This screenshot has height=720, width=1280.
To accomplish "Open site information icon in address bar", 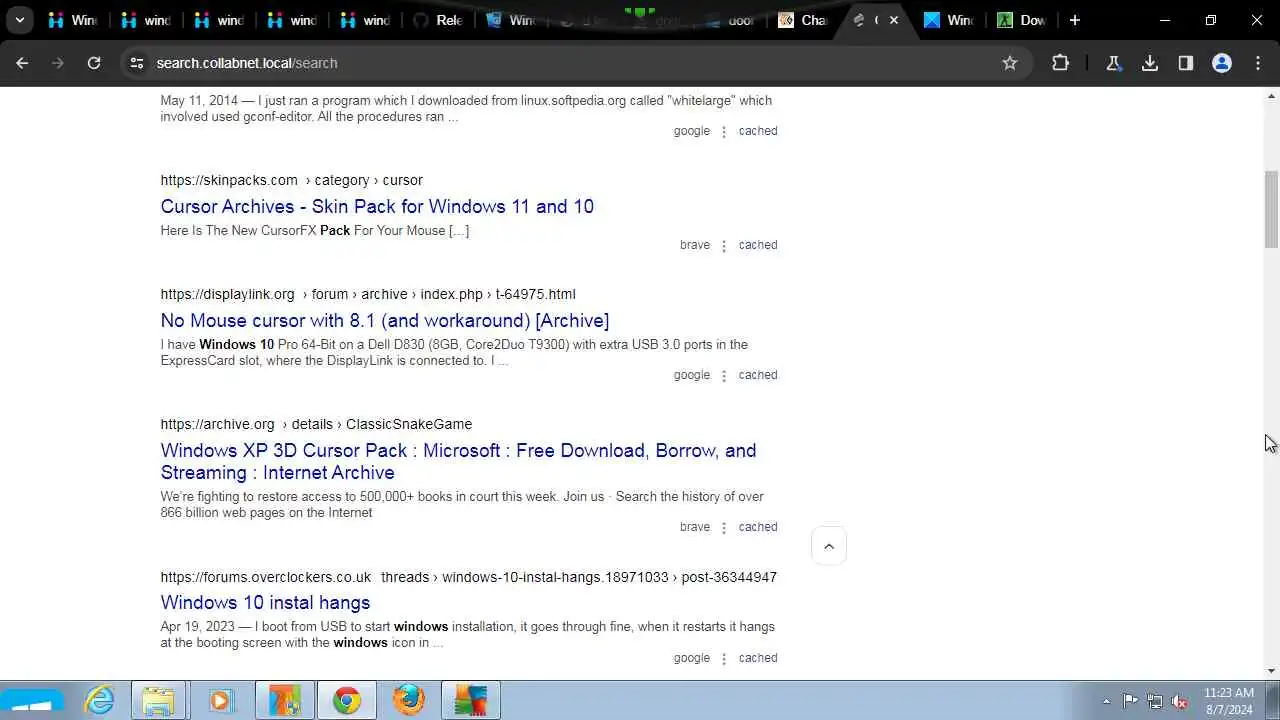I will 137,63.
